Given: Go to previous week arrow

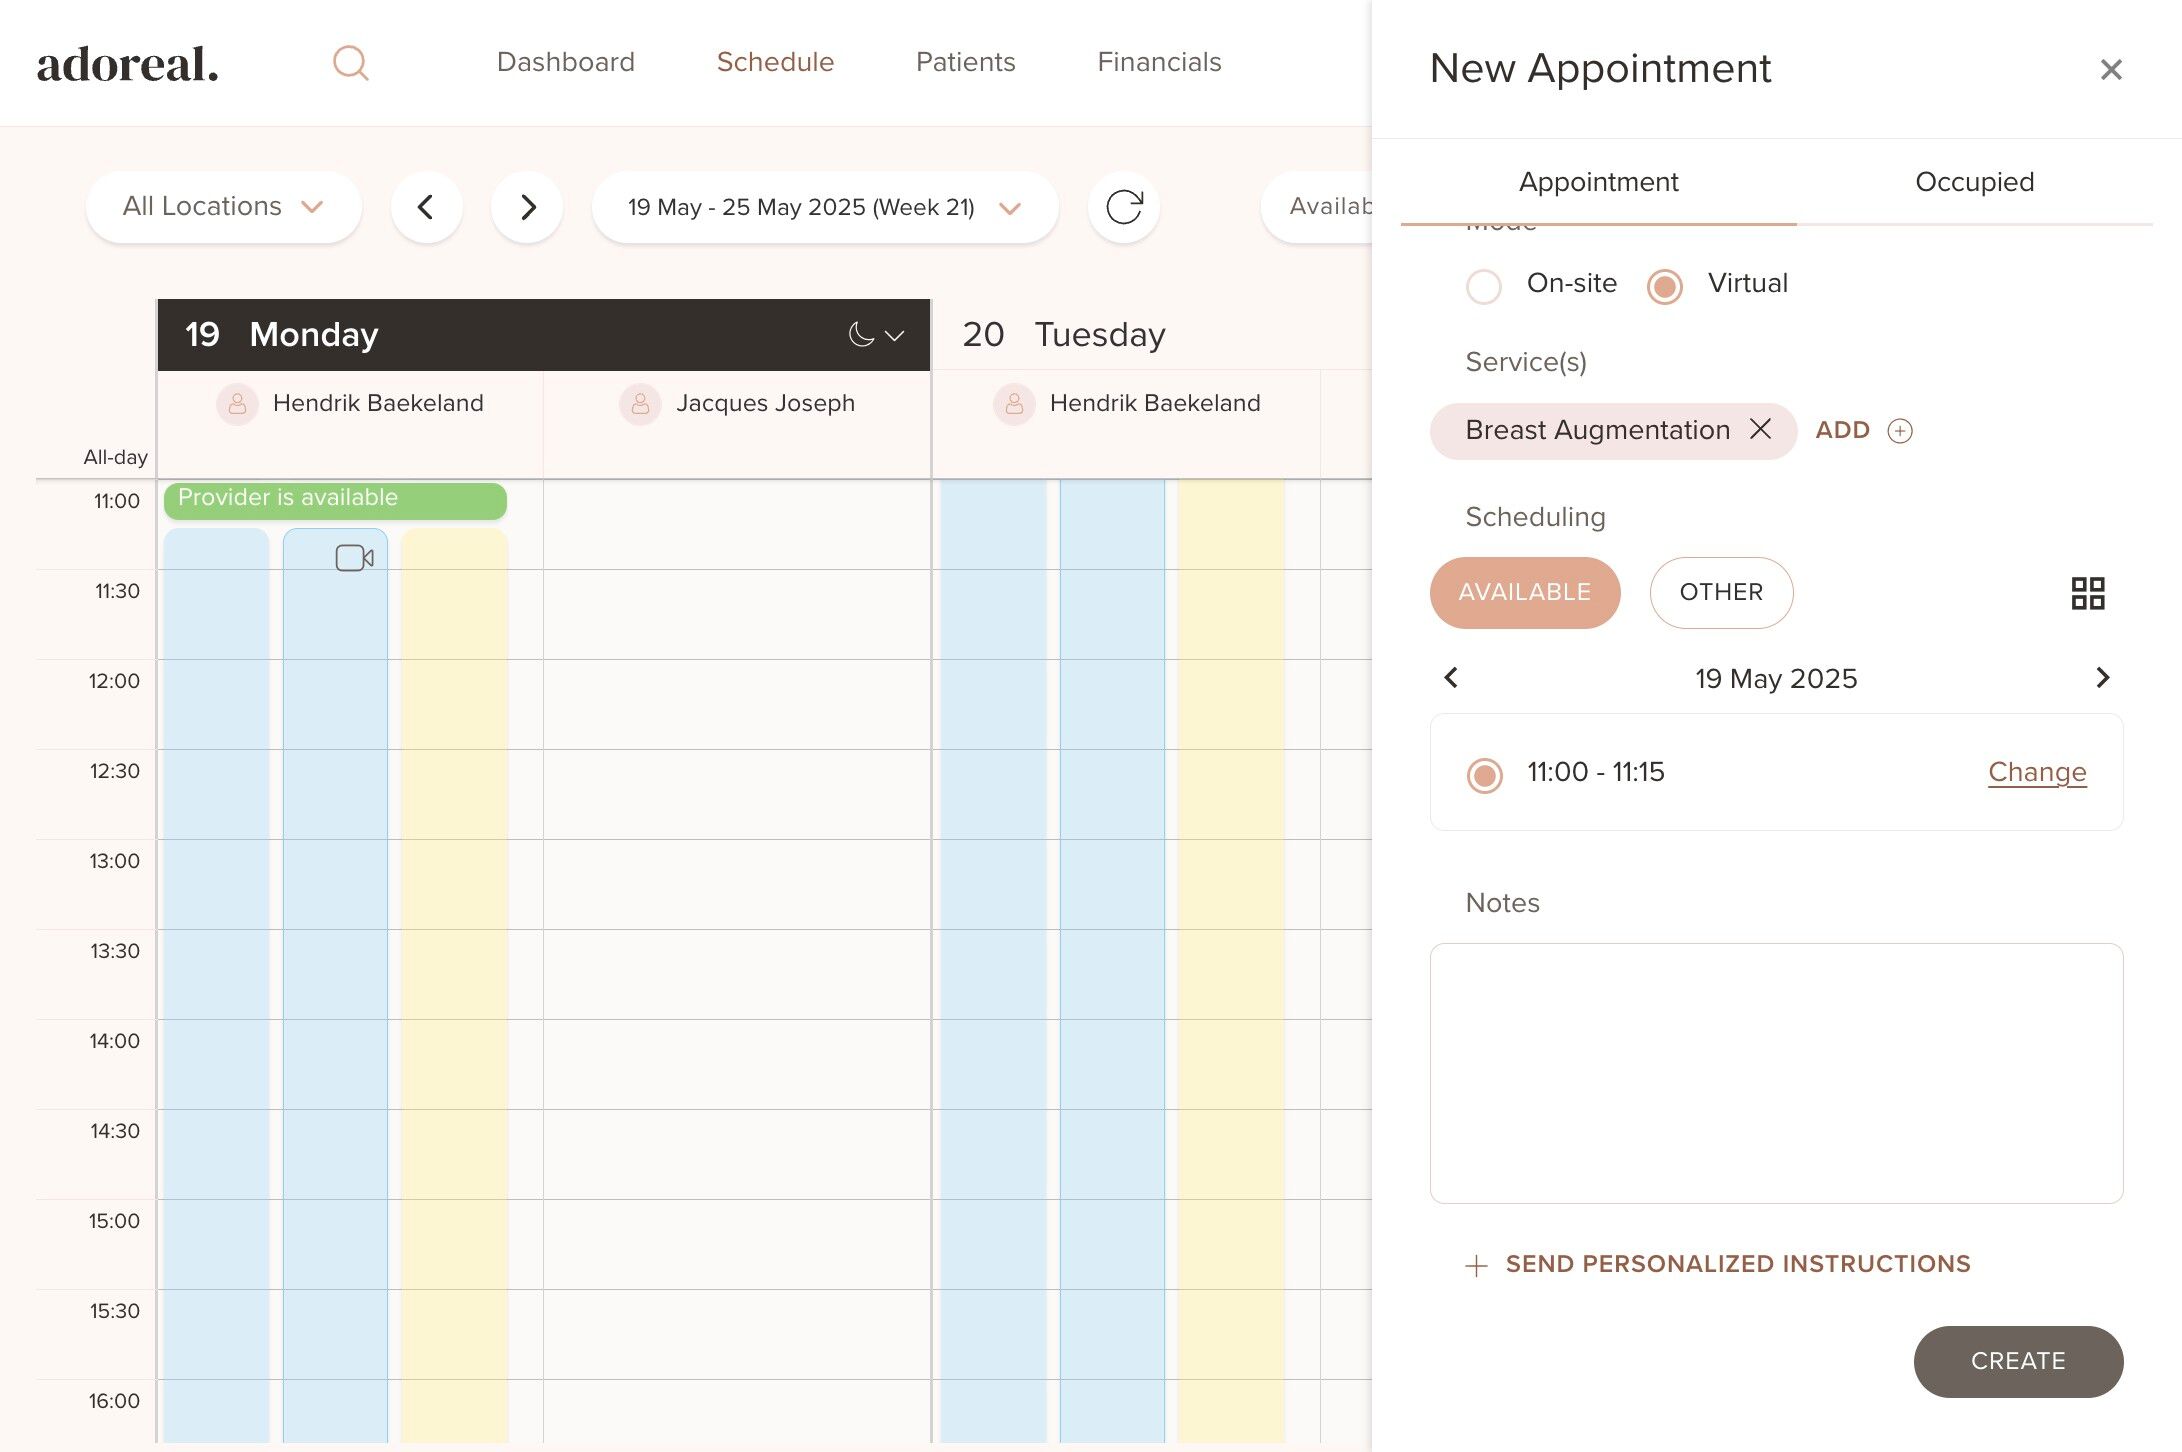Looking at the screenshot, I should 426,207.
